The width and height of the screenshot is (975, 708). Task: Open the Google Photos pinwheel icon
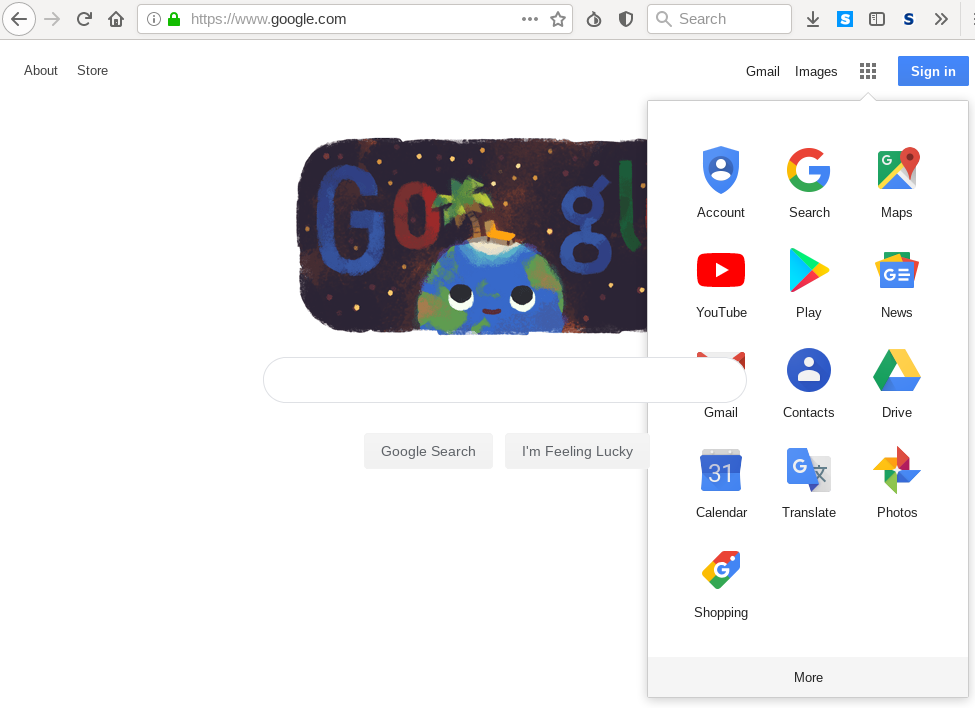pos(897,470)
